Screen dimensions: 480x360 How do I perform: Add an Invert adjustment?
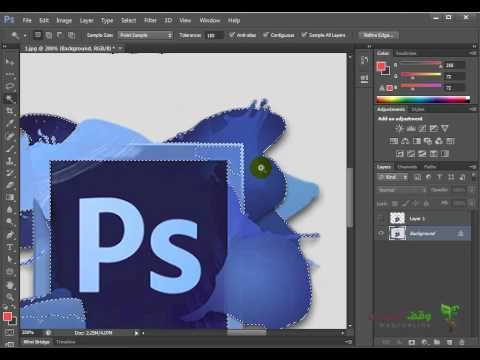pyautogui.click(x=399, y=154)
